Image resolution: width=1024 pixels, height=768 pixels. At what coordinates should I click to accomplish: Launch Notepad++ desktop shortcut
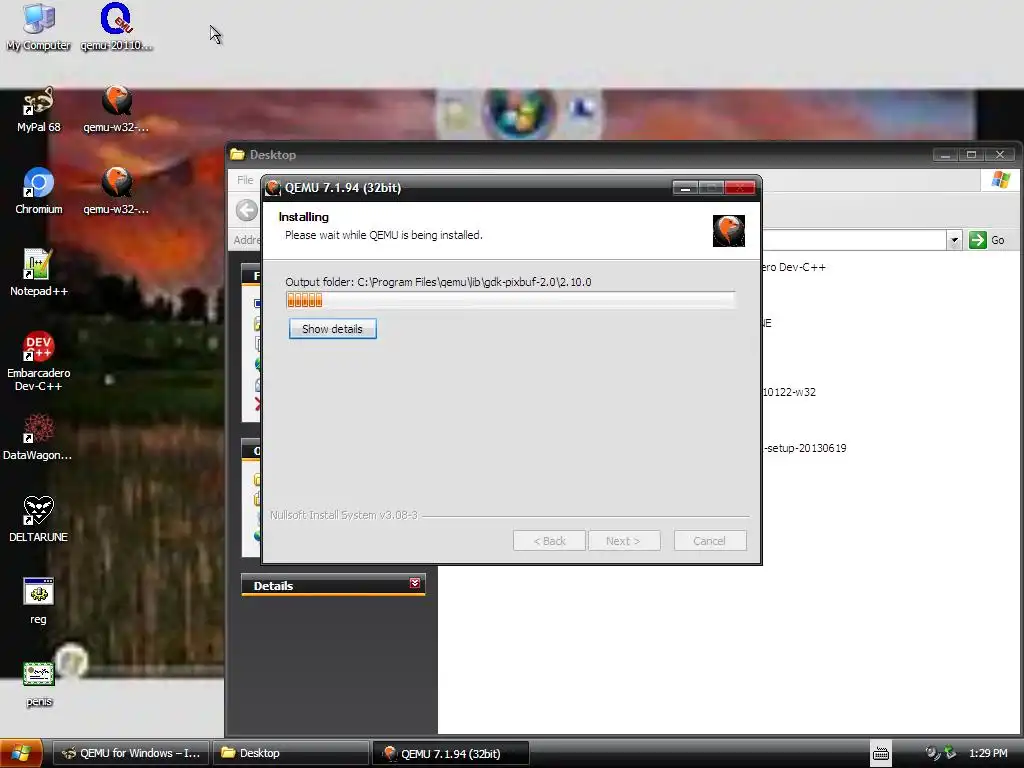tap(39, 274)
